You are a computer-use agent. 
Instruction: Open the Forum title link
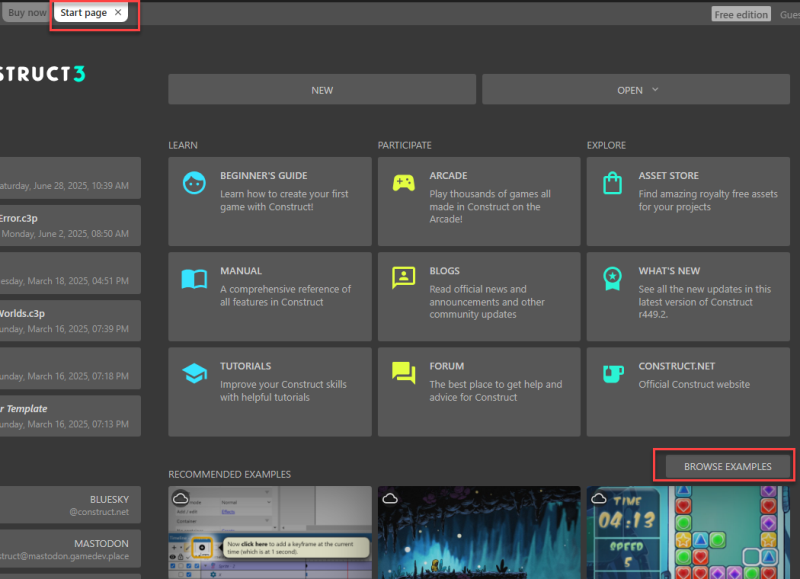[446, 366]
